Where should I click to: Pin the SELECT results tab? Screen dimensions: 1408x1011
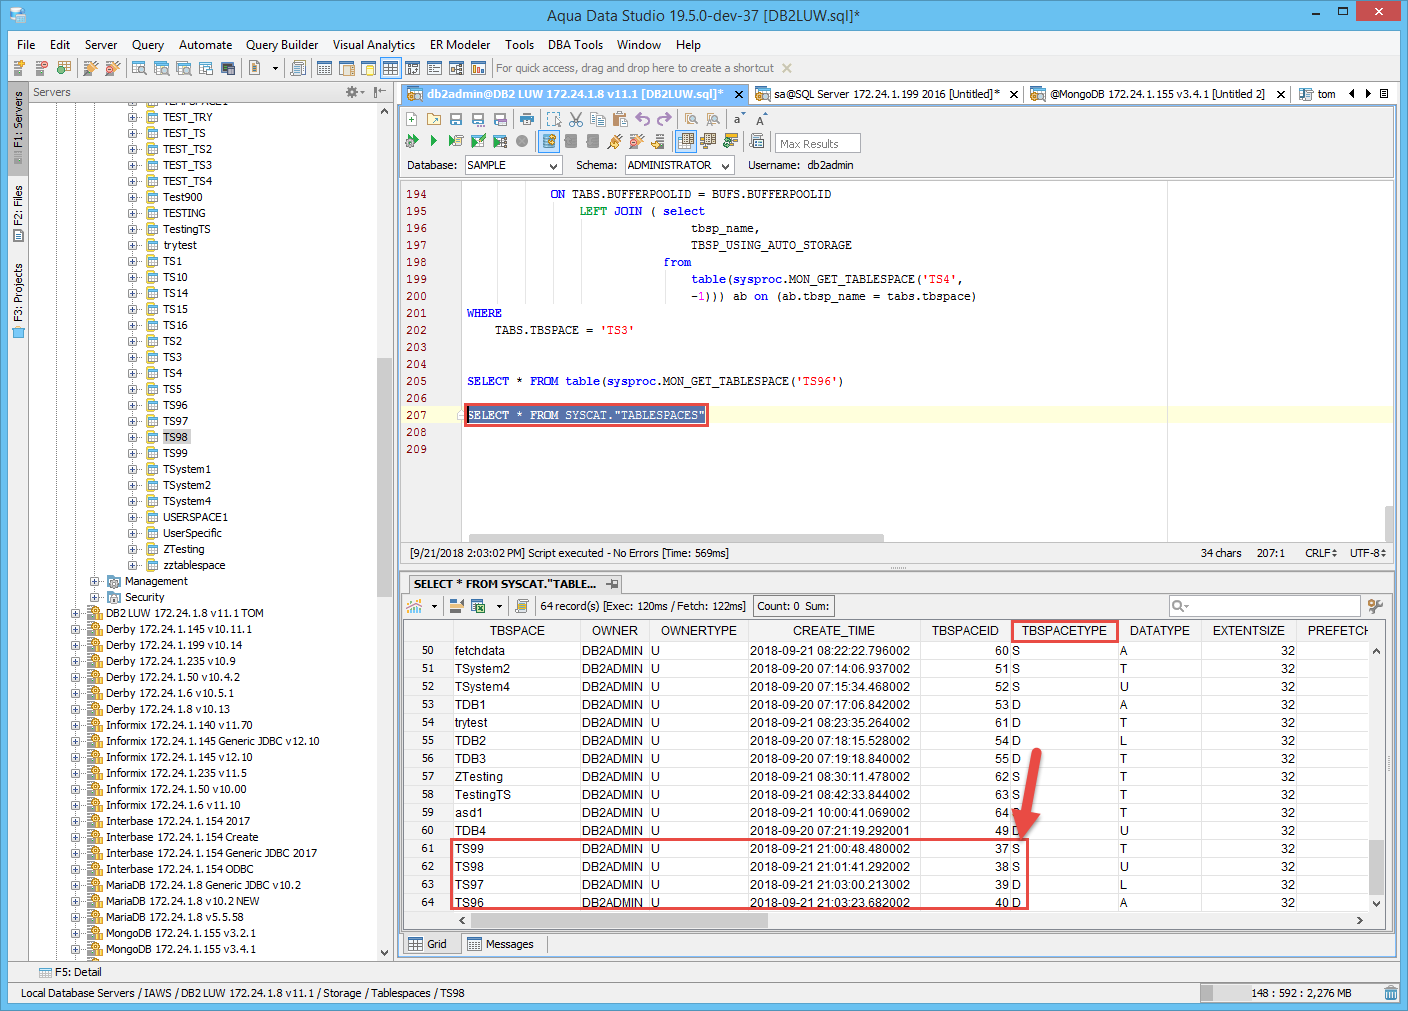pyautogui.click(x=612, y=584)
